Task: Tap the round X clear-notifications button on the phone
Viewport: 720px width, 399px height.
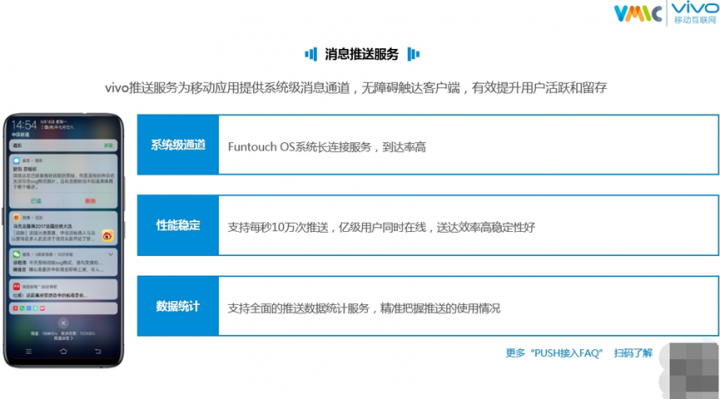Action: (63, 323)
